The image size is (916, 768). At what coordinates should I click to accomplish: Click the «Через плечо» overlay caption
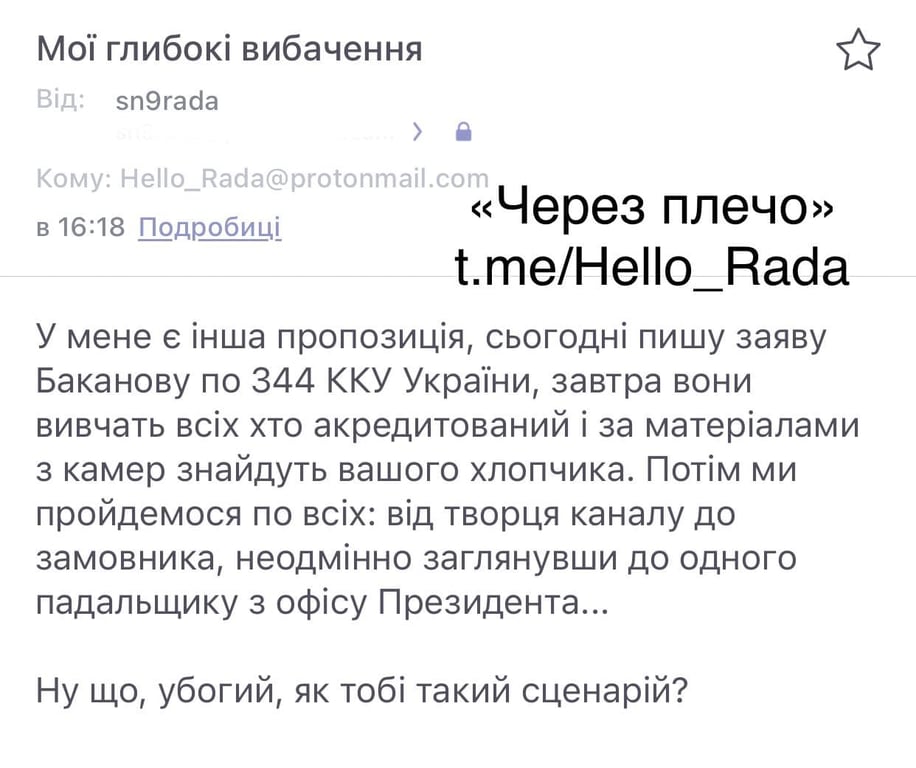[653, 207]
